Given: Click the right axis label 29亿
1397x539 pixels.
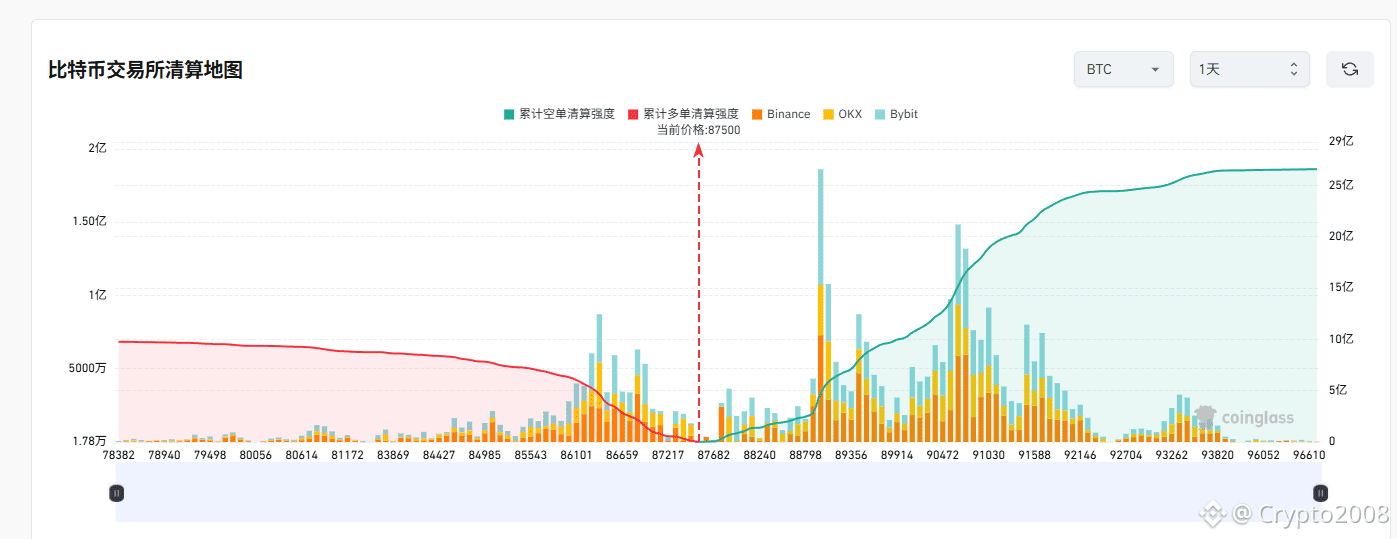Looking at the screenshot, I should point(1342,141).
